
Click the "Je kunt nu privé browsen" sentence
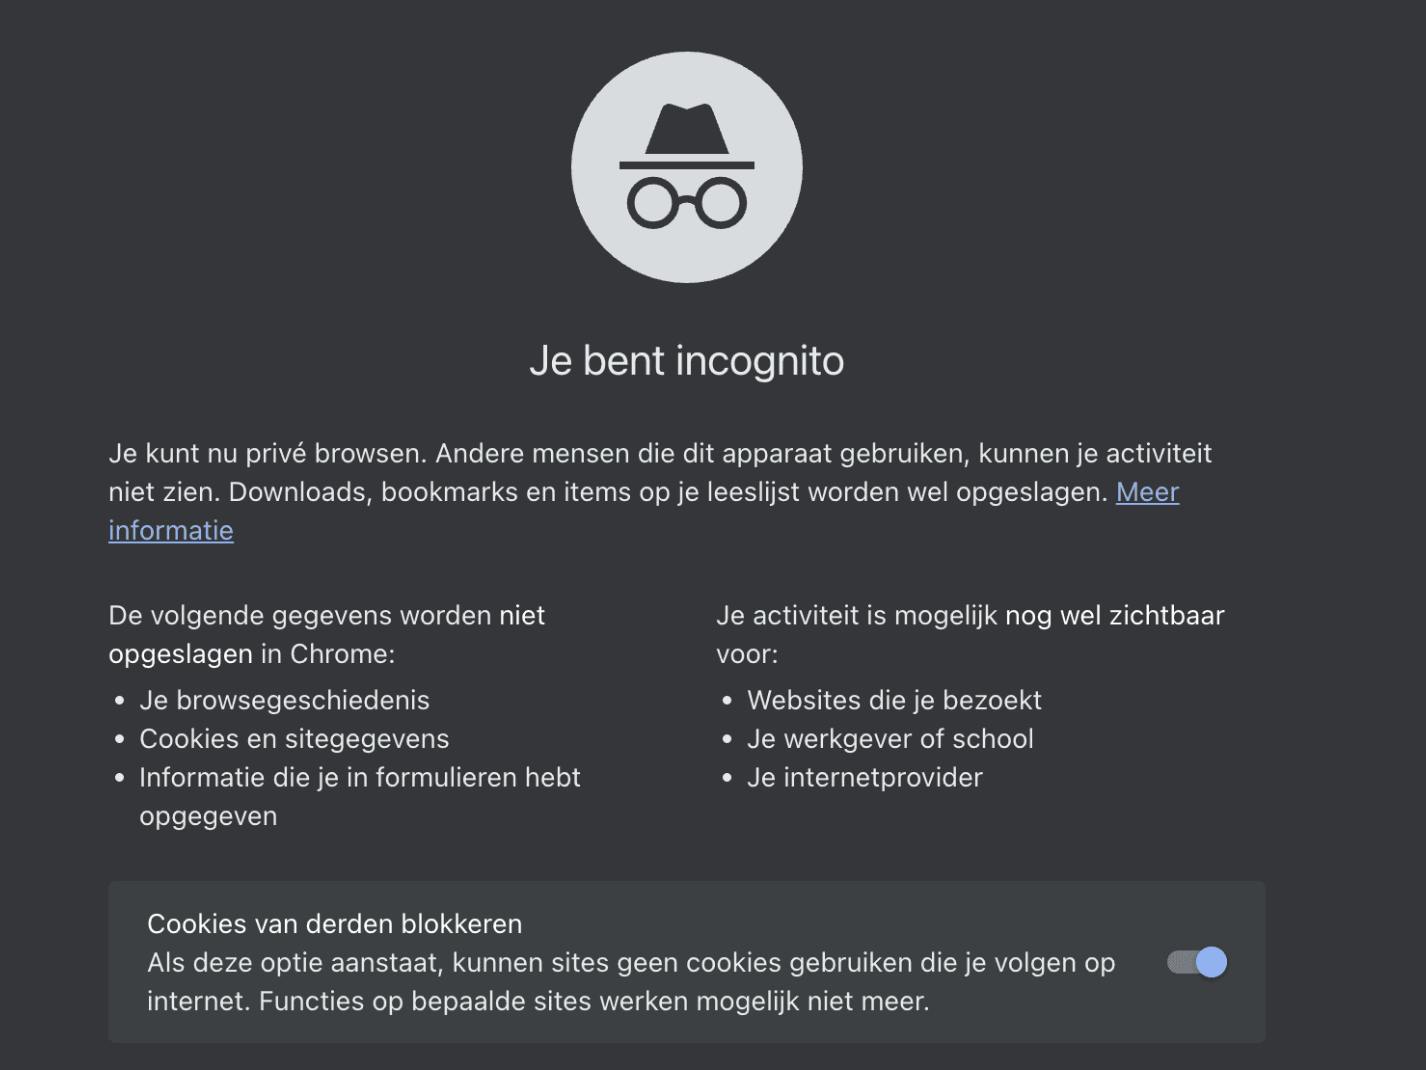[267, 454]
